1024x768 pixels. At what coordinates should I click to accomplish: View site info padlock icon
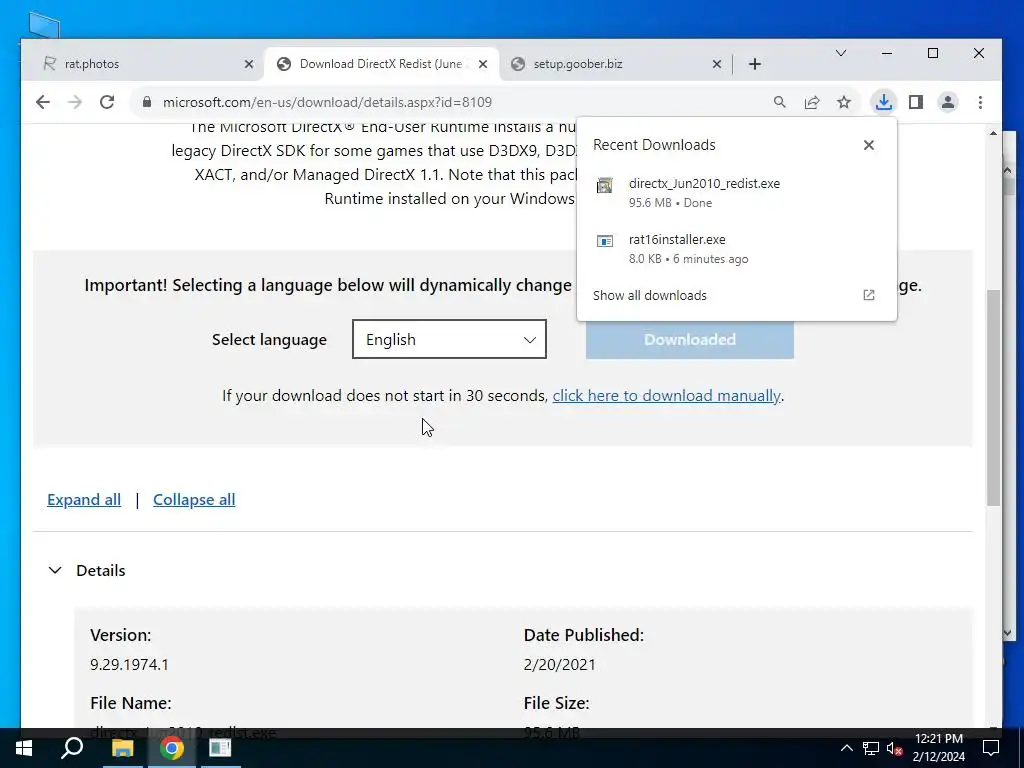tap(147, 102)
